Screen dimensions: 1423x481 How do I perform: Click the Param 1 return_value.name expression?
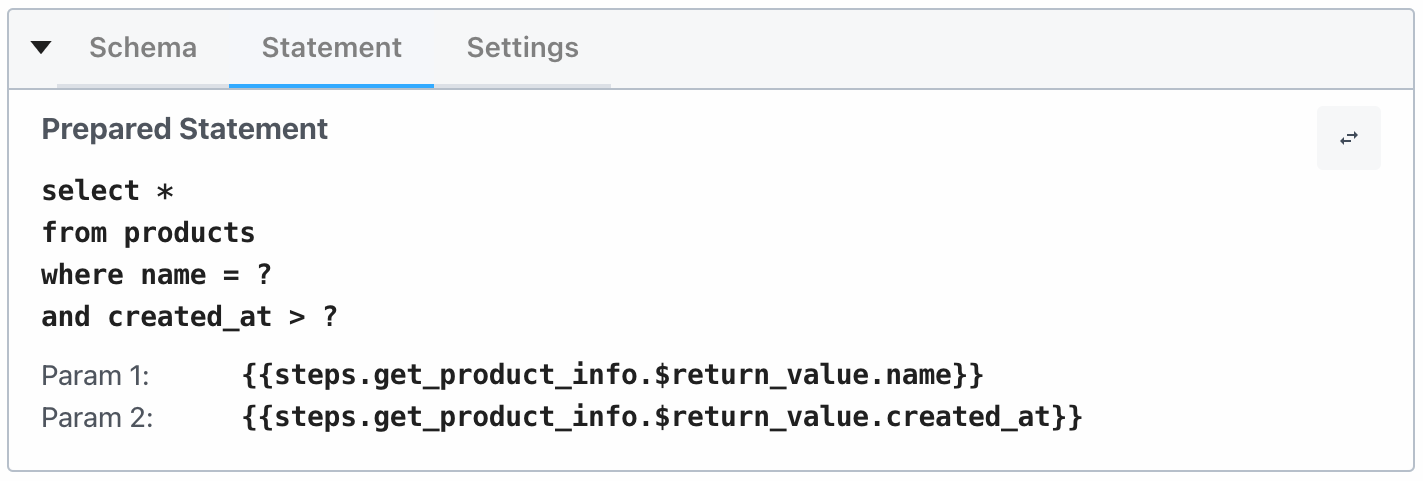pyautogui.click(x=614, y=376)
